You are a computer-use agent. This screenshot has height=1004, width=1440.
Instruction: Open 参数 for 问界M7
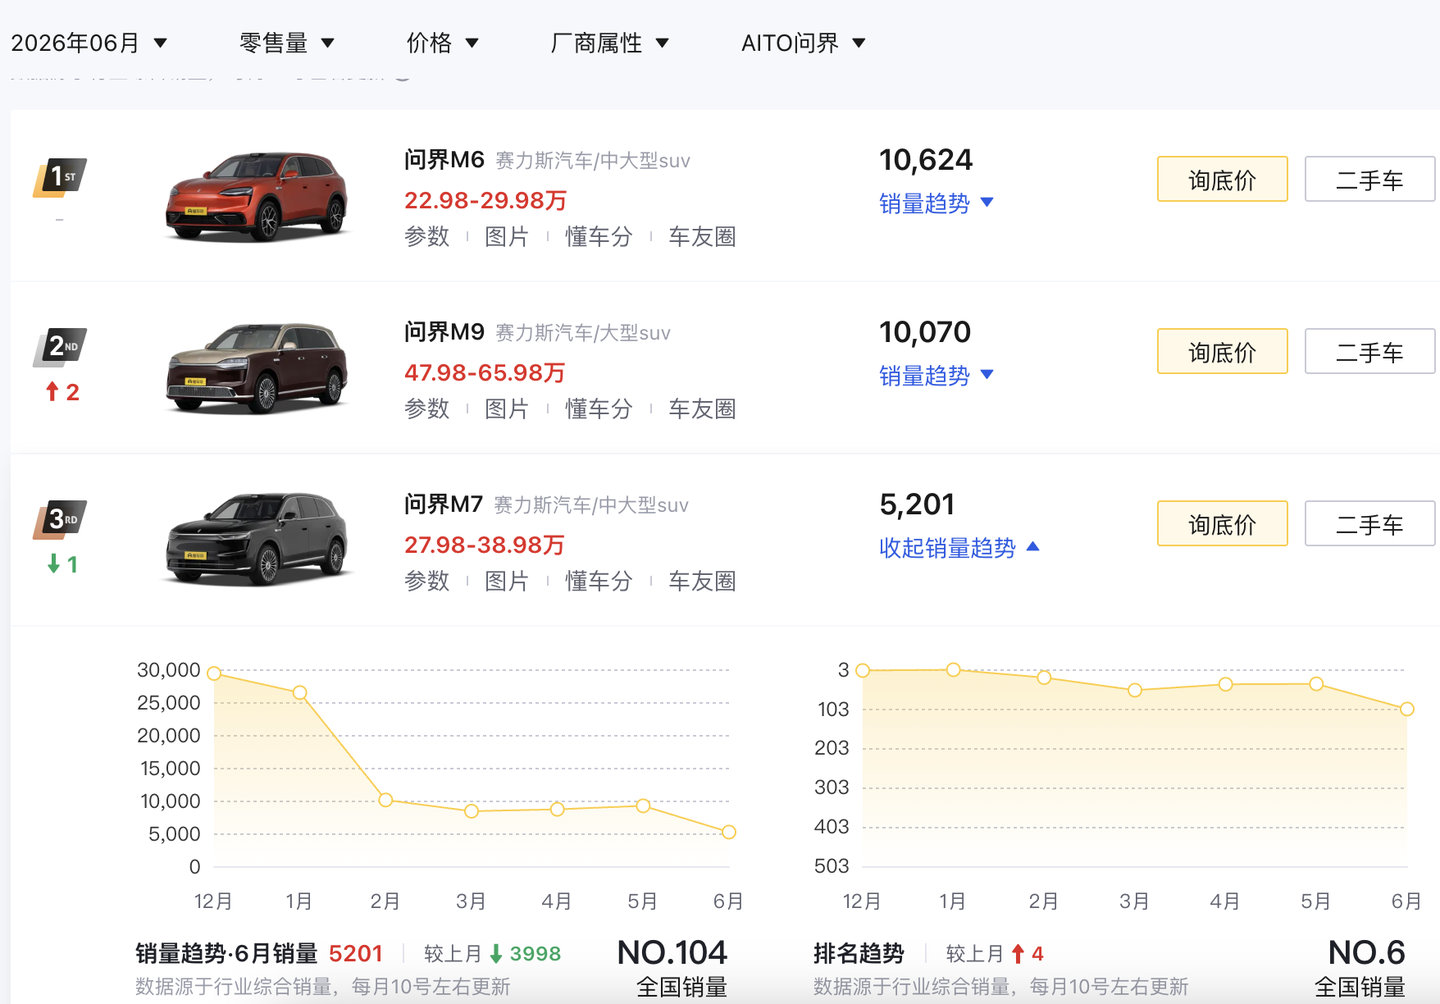click(x=427, y=581)
